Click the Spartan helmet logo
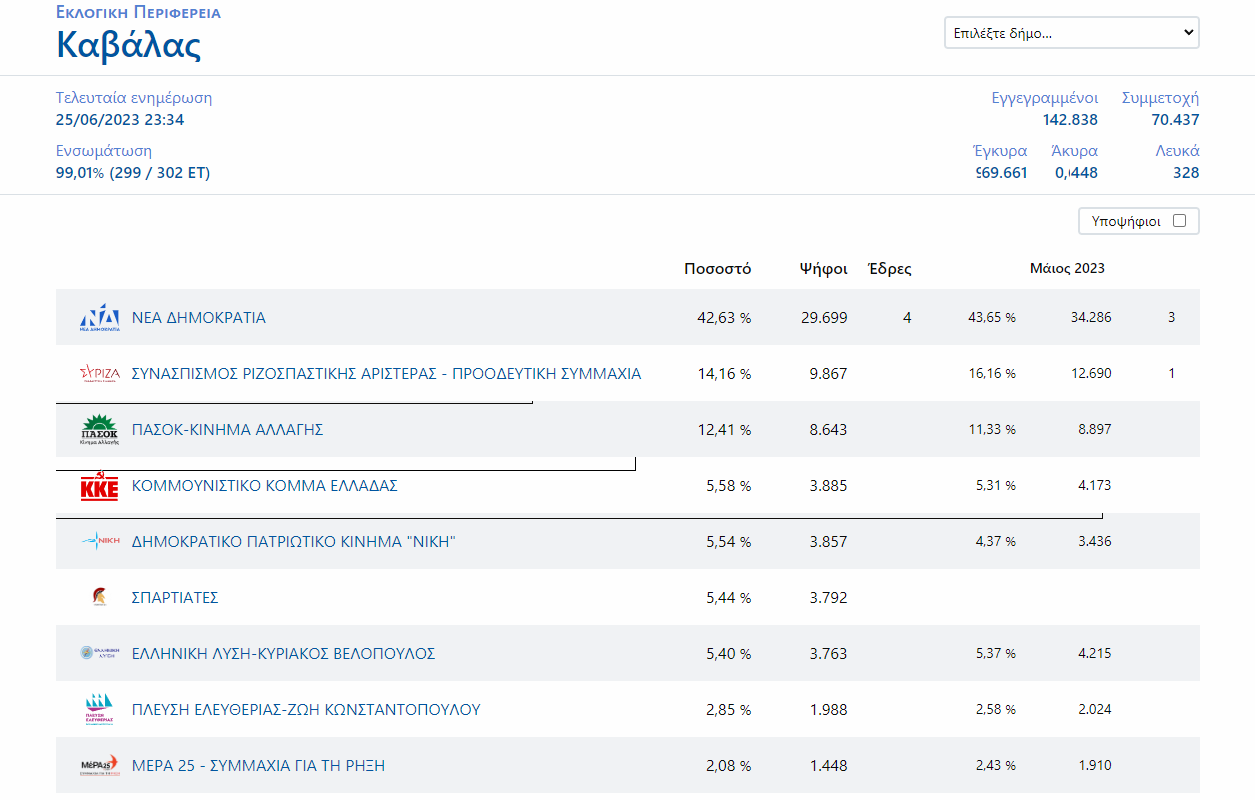 (99, 598)
